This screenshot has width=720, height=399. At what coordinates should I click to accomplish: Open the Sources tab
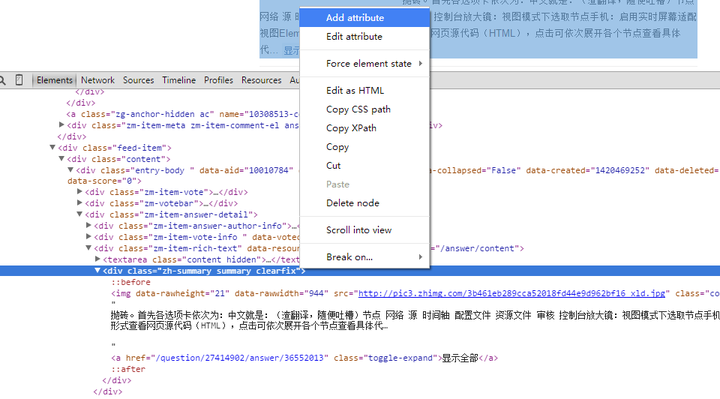[x=138, y=80]
